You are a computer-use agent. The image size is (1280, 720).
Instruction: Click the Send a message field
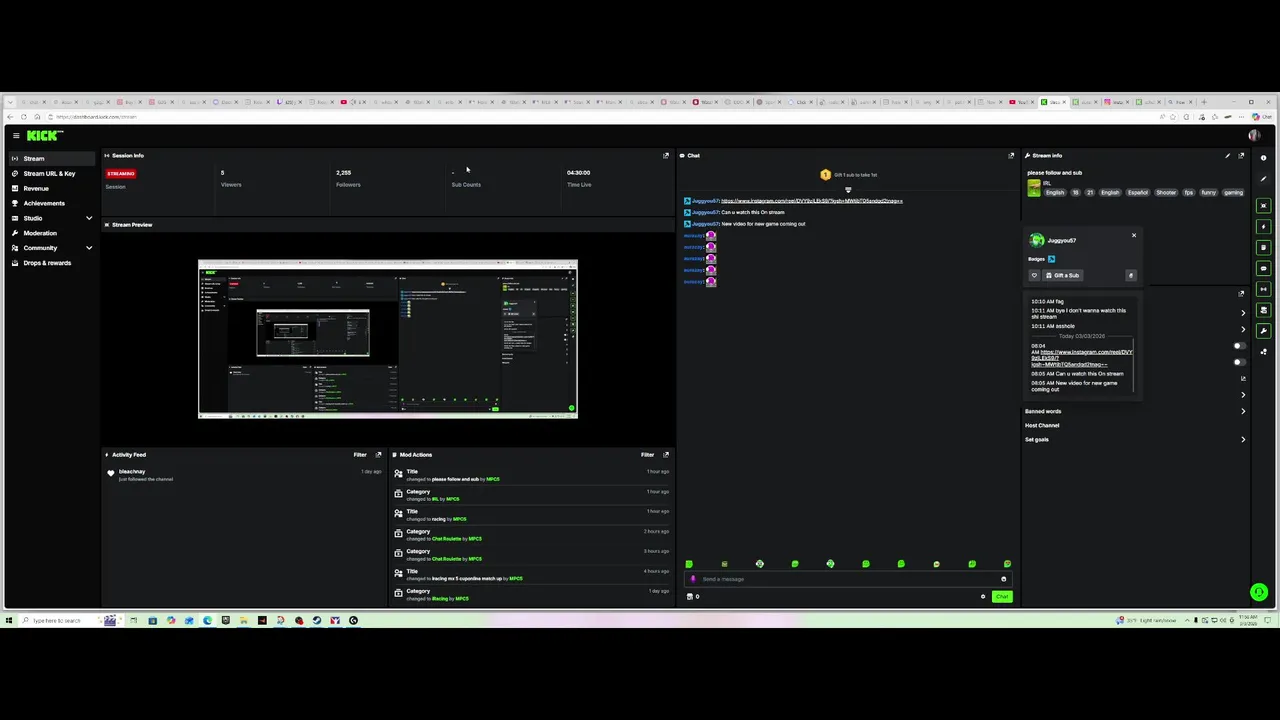[x=848, y=579]
